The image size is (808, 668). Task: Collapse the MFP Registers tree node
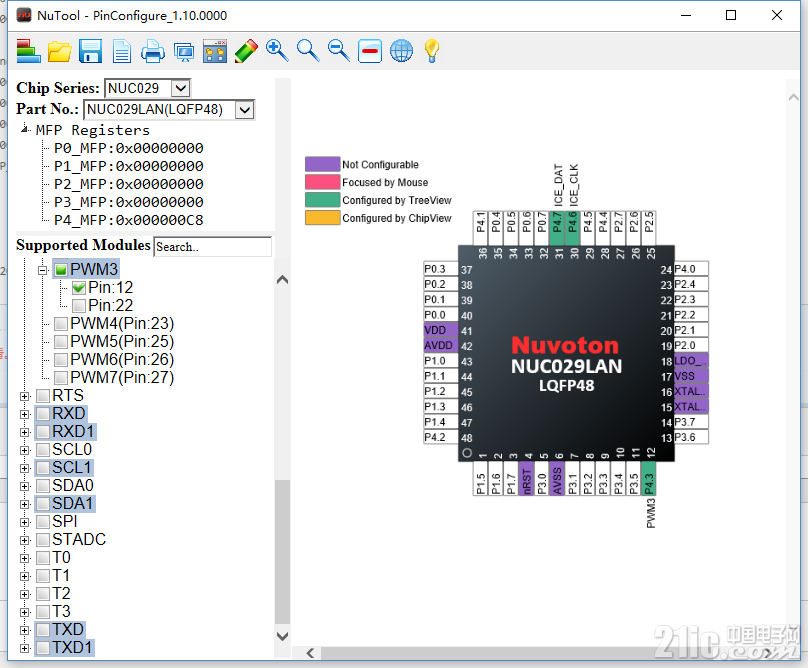pyautogui.click(x=25, y=129)
